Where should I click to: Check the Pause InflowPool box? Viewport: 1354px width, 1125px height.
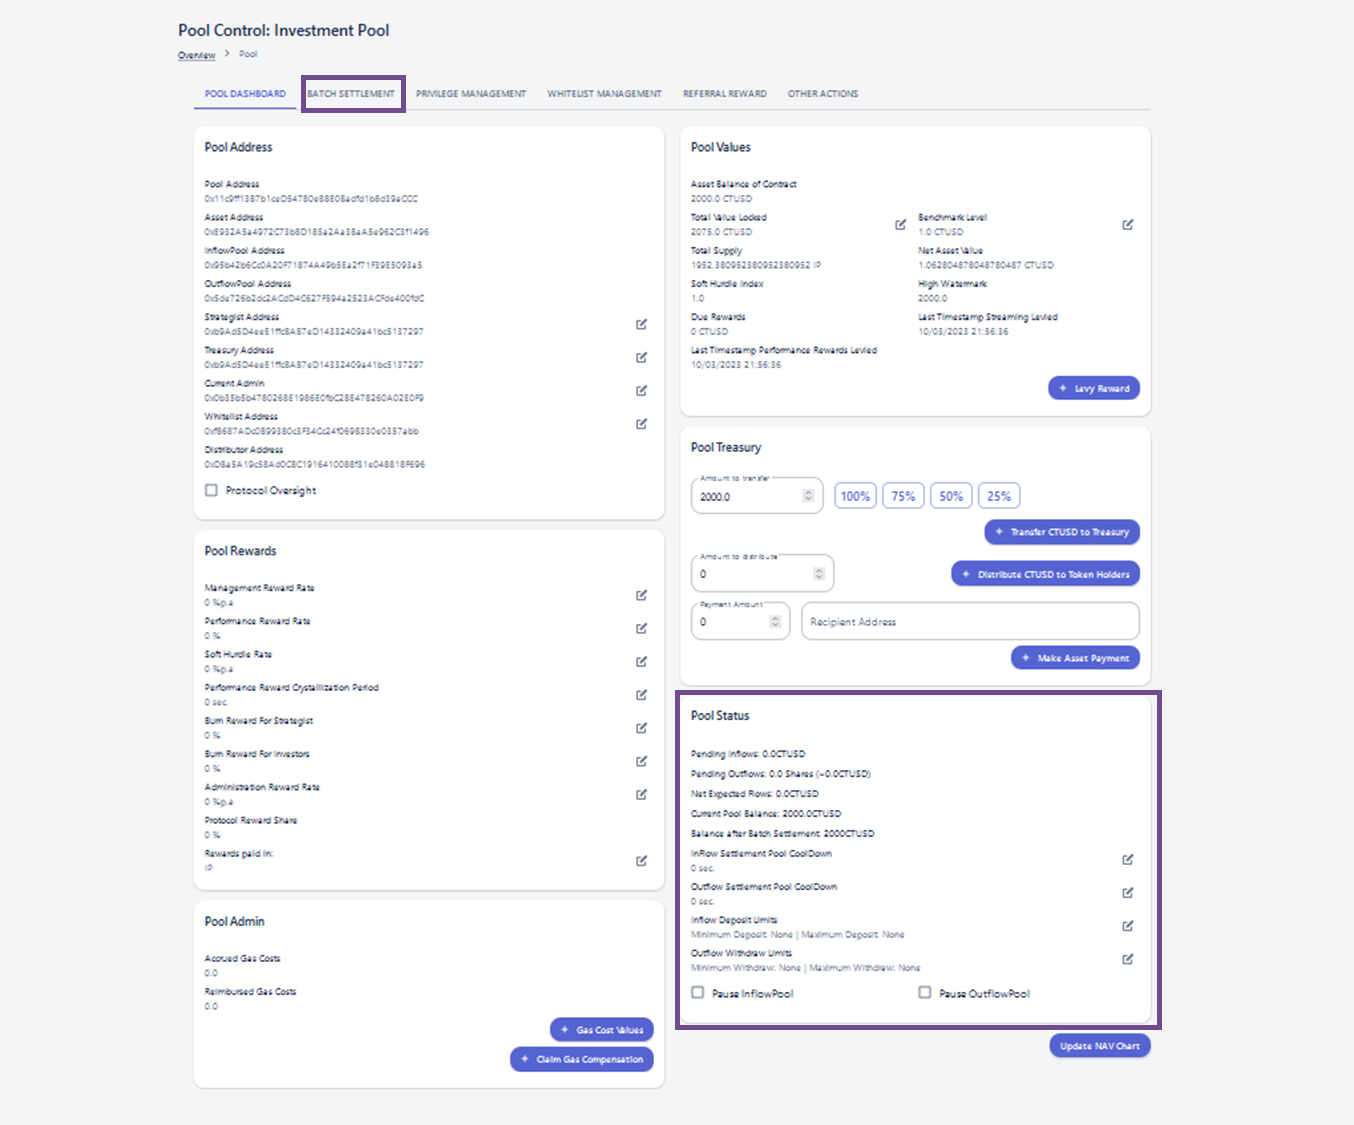click(698, 993)
